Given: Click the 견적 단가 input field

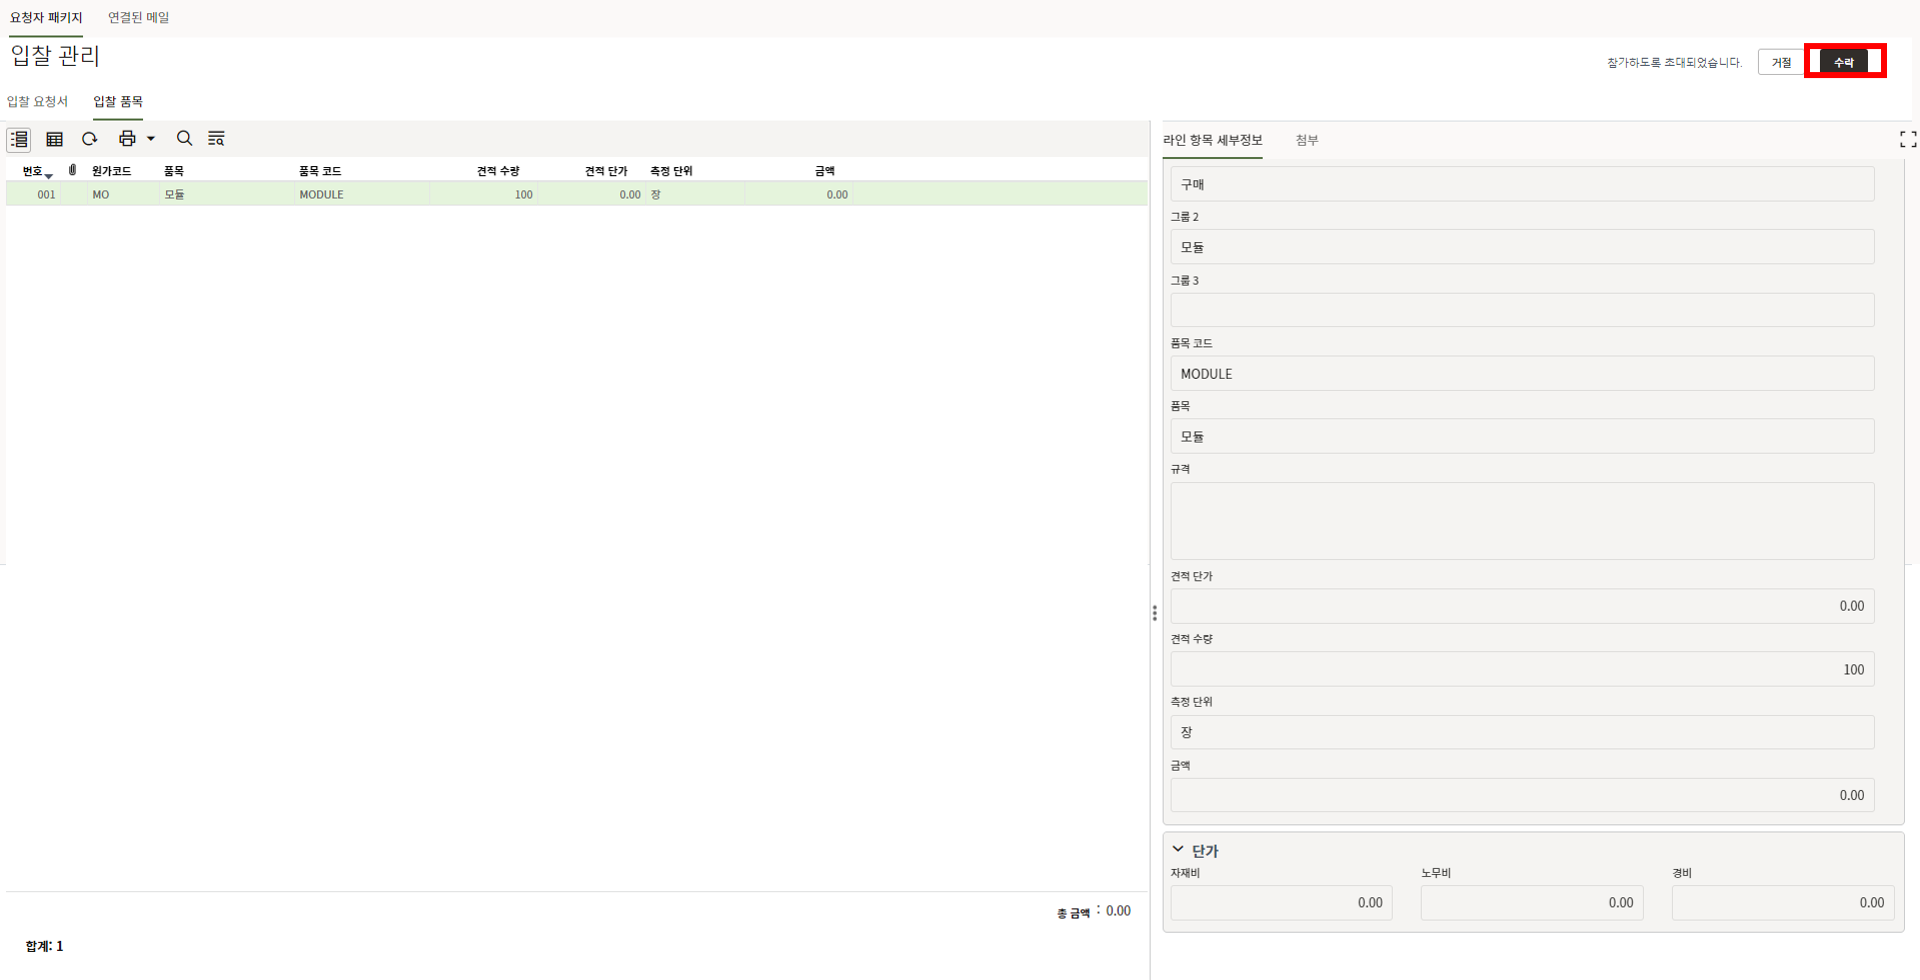Looking at the screenshot, I should [x=1521, y=606].
